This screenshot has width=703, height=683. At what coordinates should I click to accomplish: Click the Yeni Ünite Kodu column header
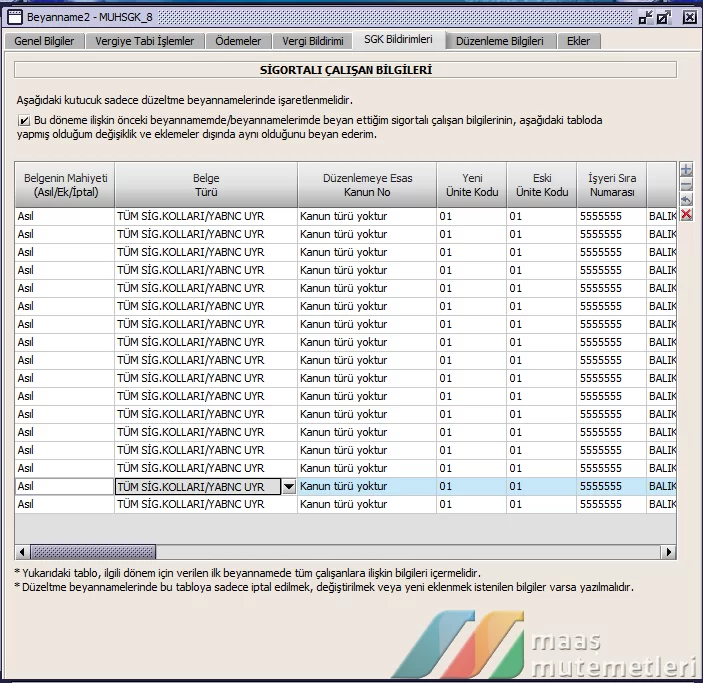click(472, 185)
